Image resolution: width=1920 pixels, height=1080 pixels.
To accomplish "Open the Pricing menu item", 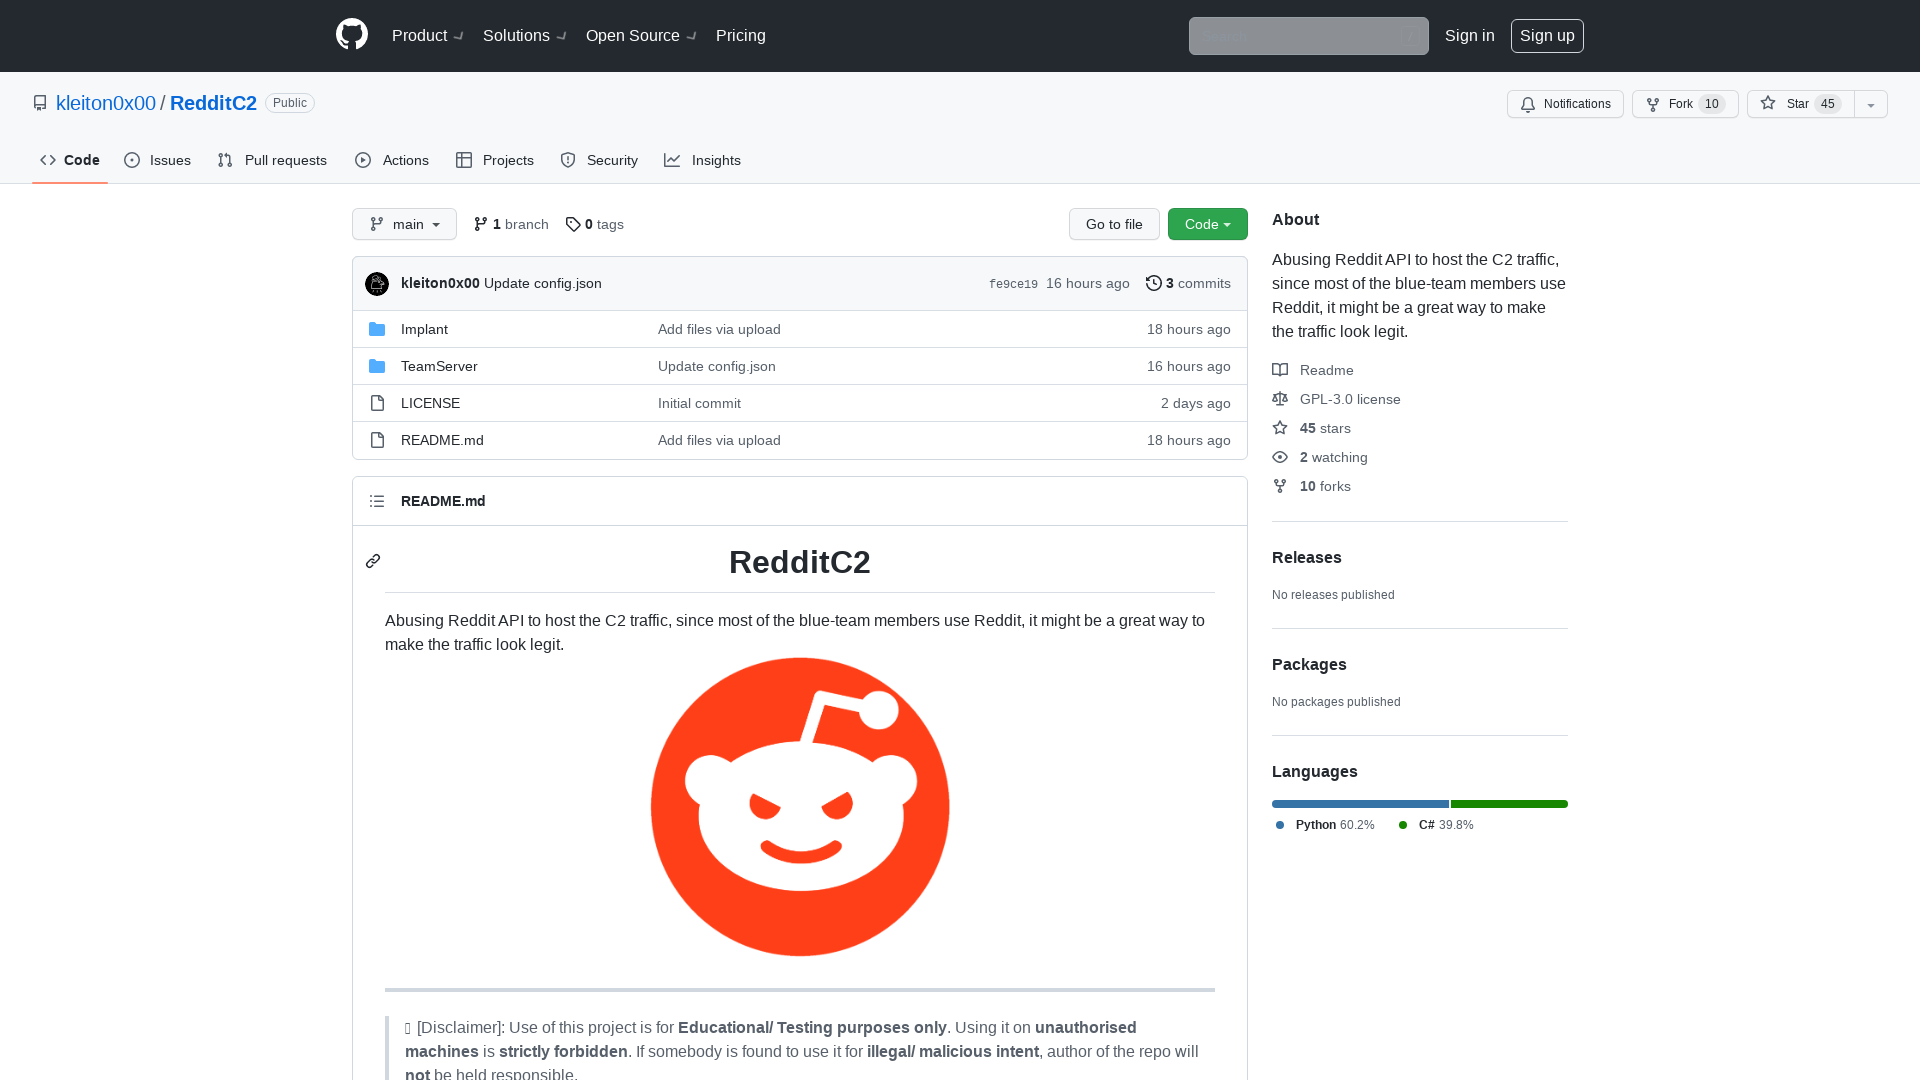I will click(740, 35).
